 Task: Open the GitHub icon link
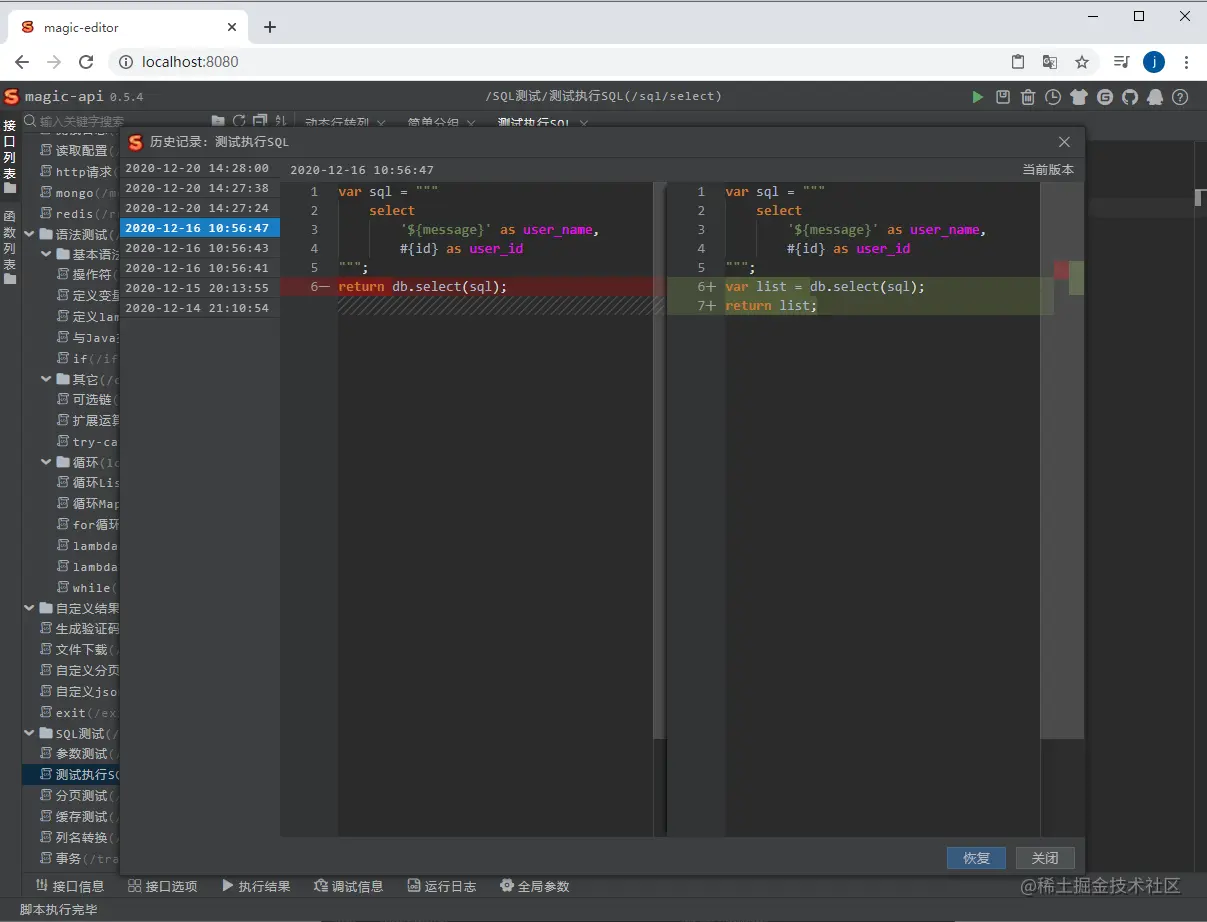1130,97
